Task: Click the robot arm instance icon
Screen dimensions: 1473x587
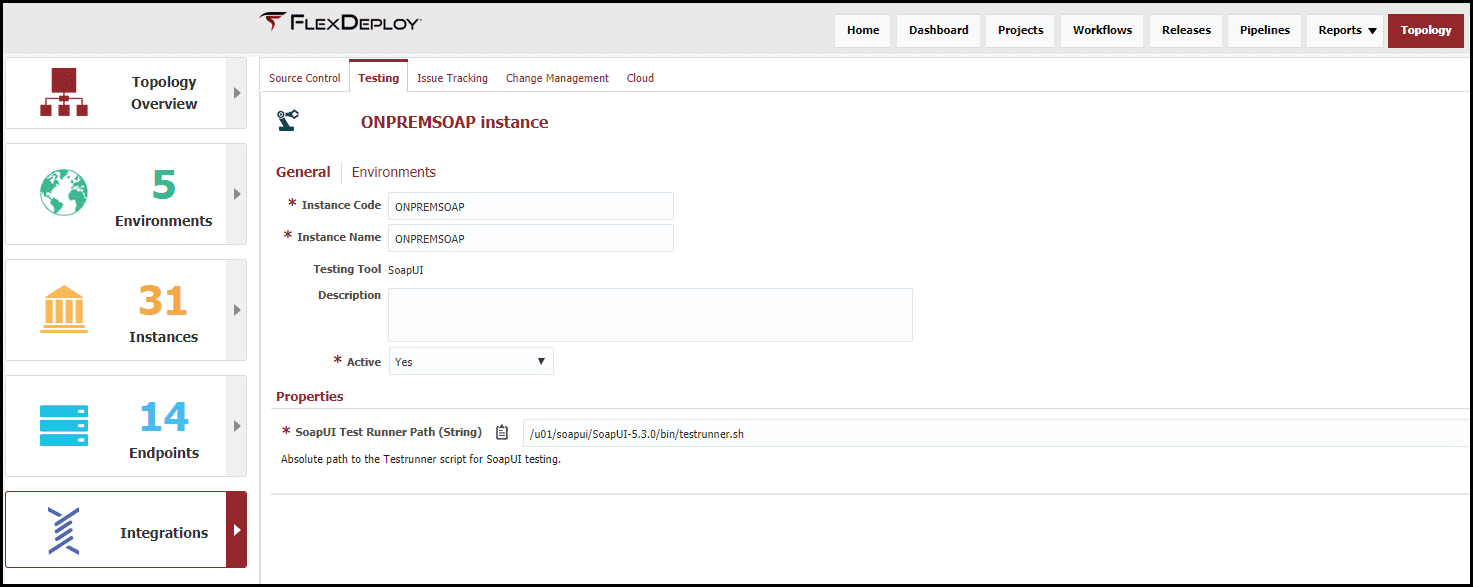Action: click(288, 122)
